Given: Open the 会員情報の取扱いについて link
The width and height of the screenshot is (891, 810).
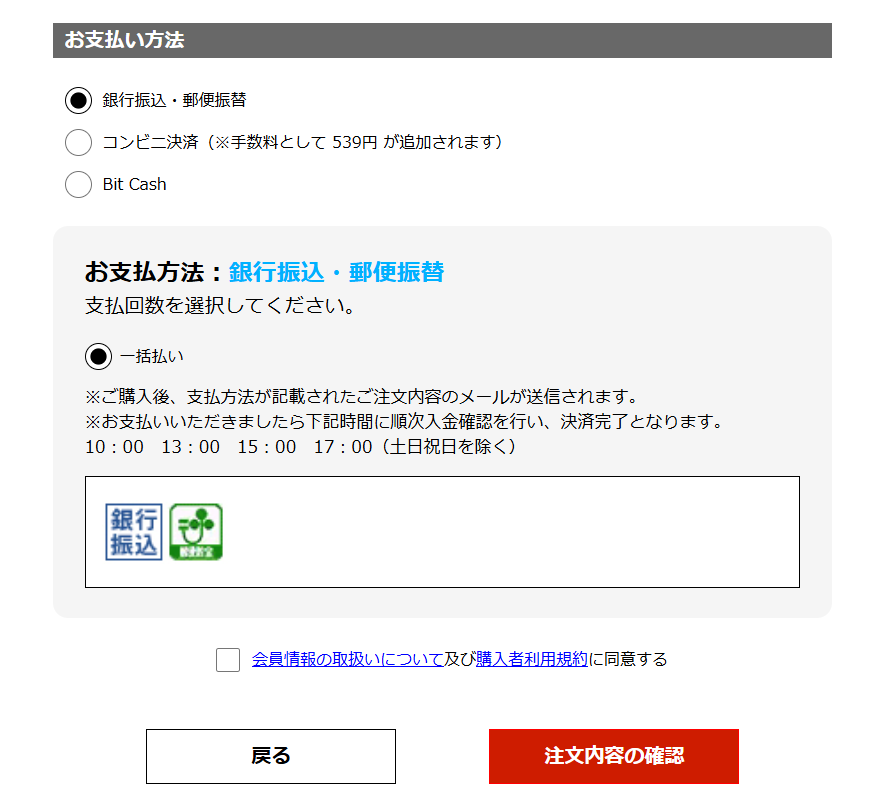Looking at the screenshot, I should click(347, 659).
